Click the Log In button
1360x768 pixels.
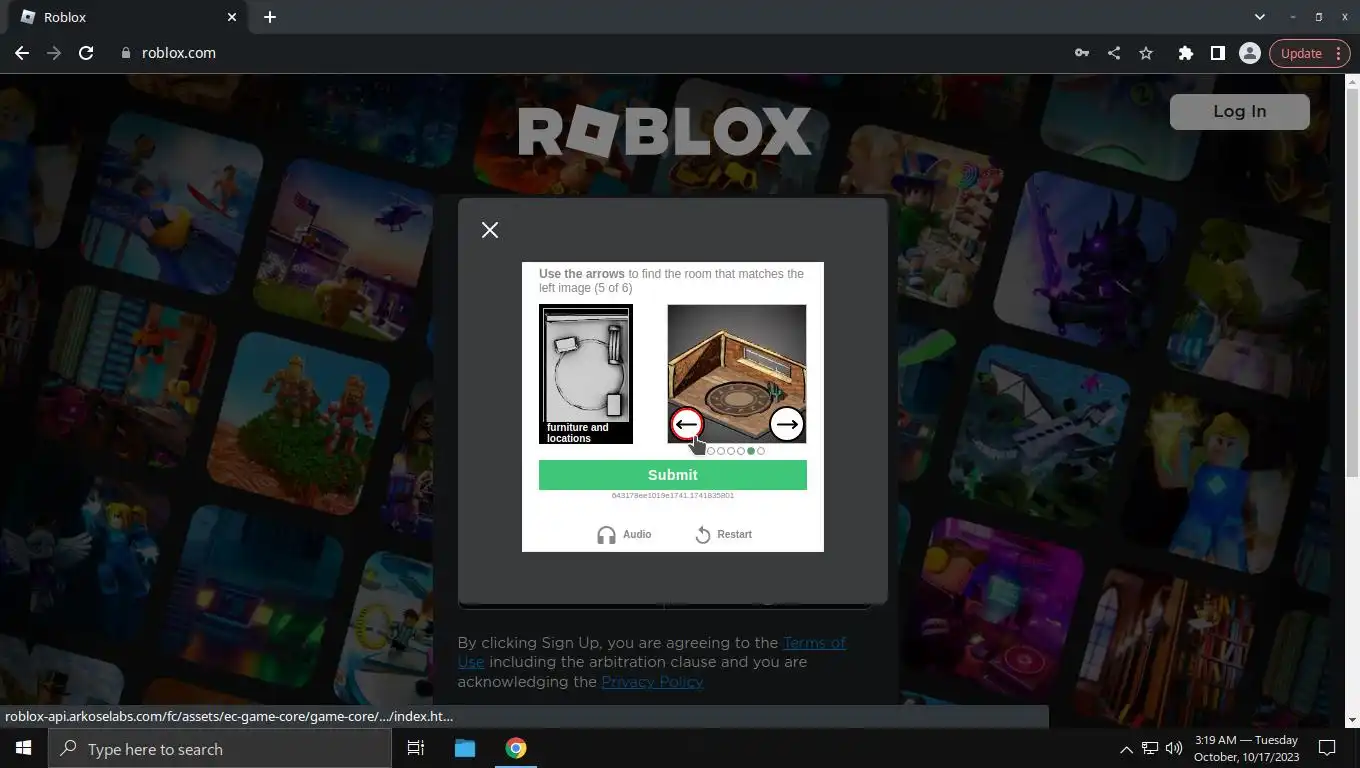pos(1240,111)
